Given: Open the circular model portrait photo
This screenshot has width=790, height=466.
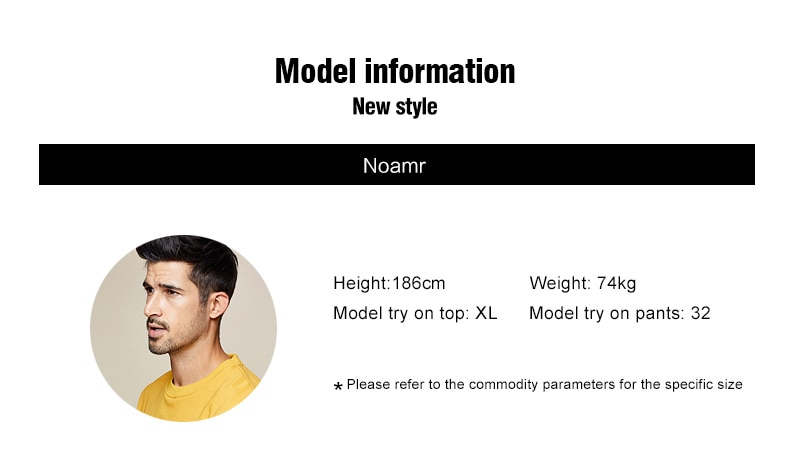Looking at the screenshot, I should (183, 328).
